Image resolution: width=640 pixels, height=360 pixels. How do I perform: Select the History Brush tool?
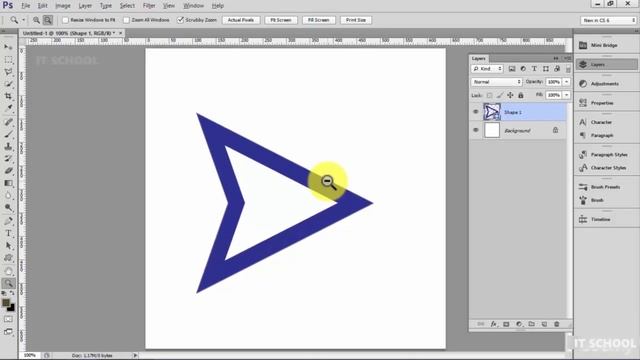tap(8, 158)
